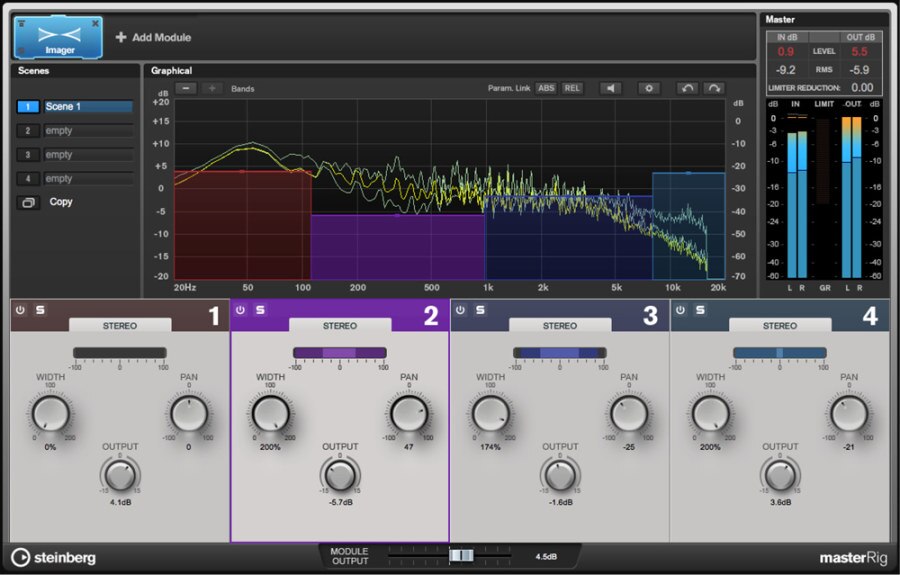Viewport: 900px width, 575px height.
Task: Click band 2 stereo width meter bar
Action: tap(340, 353)
